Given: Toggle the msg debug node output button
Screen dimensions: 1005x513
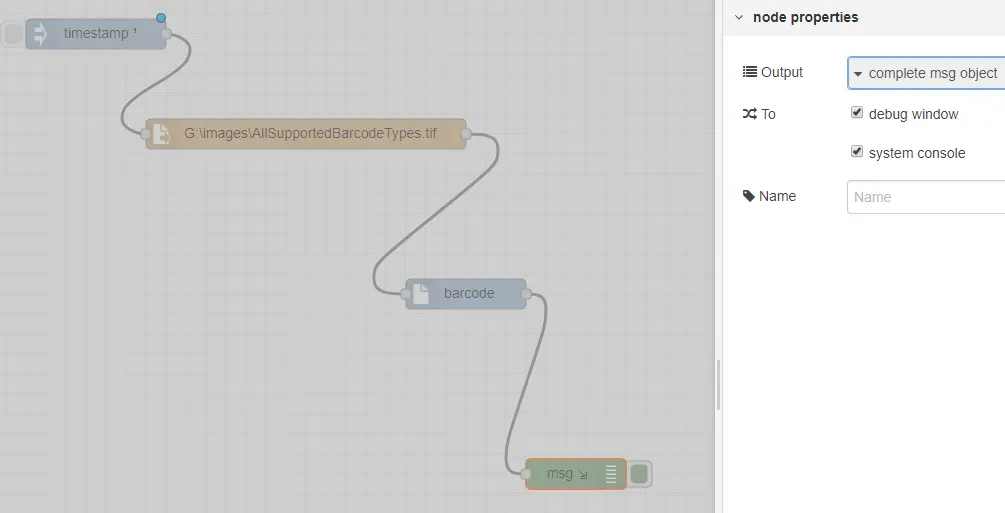Looking at the screenshot, I should click(639, 474).
